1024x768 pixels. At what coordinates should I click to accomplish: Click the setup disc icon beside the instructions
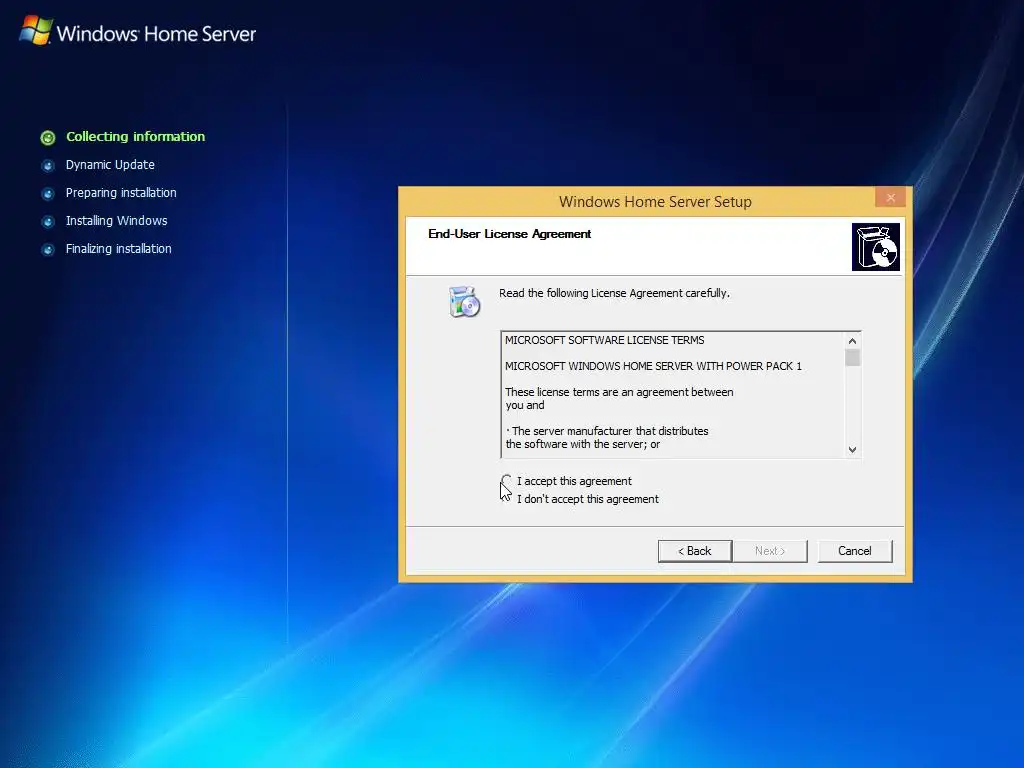[x=464, y=302]
